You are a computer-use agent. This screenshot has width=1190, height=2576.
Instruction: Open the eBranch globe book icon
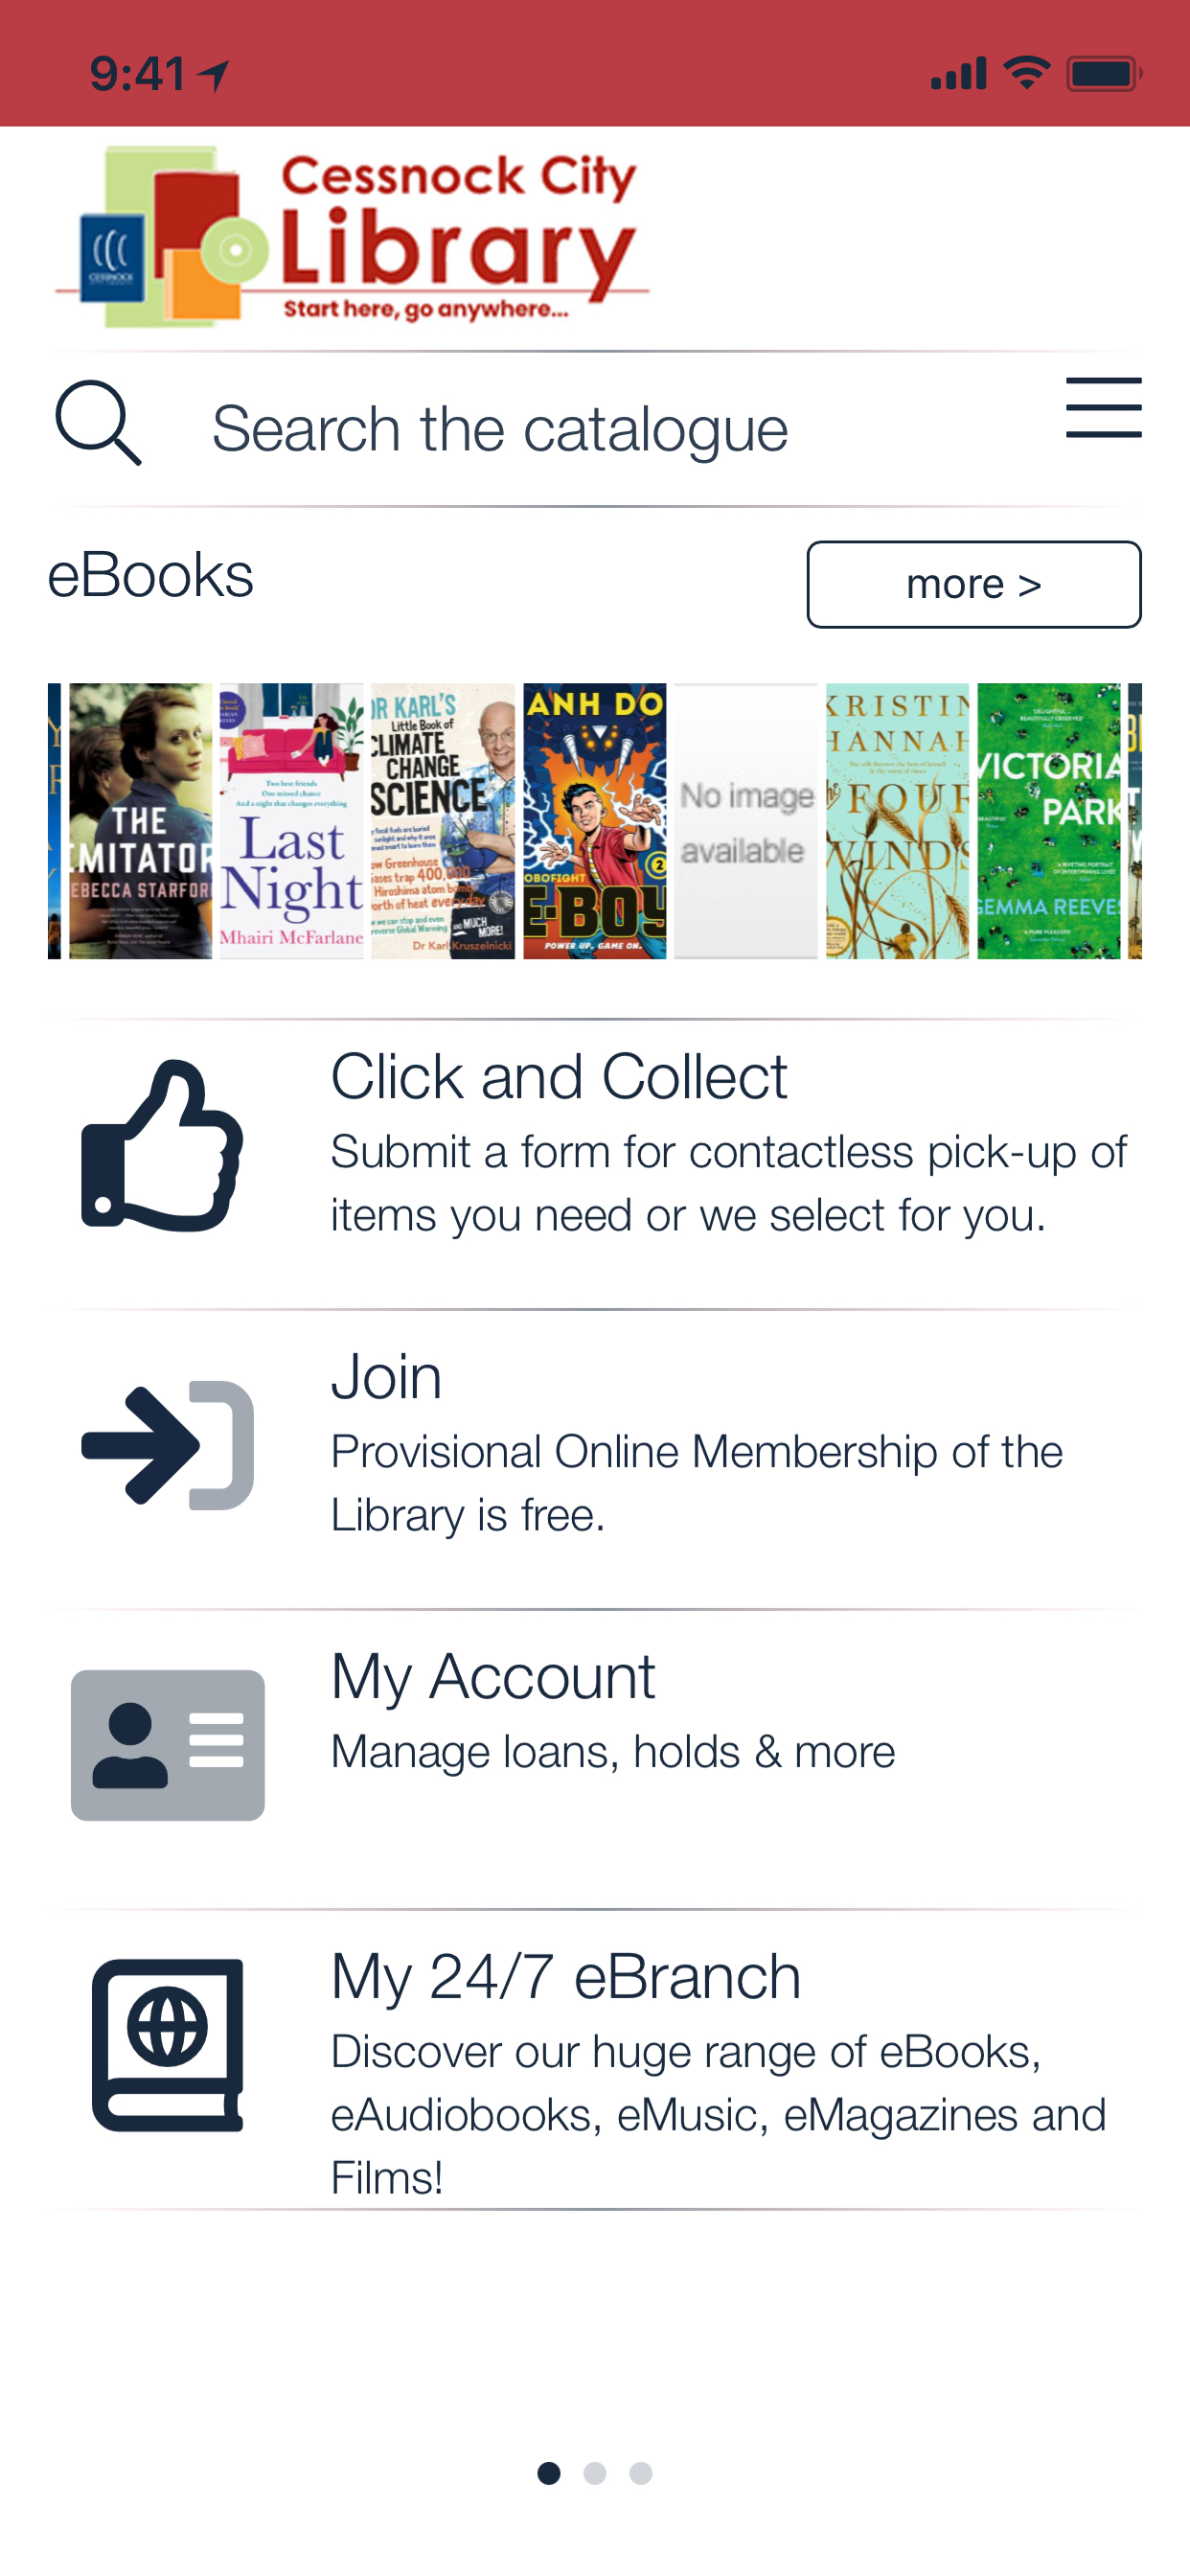click(167, 2045)
